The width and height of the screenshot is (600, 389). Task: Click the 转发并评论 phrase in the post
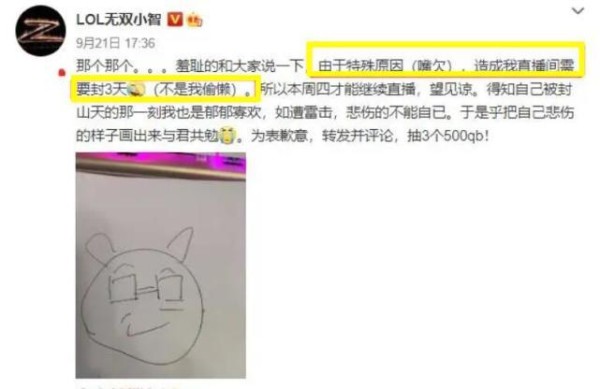point(357,136)
